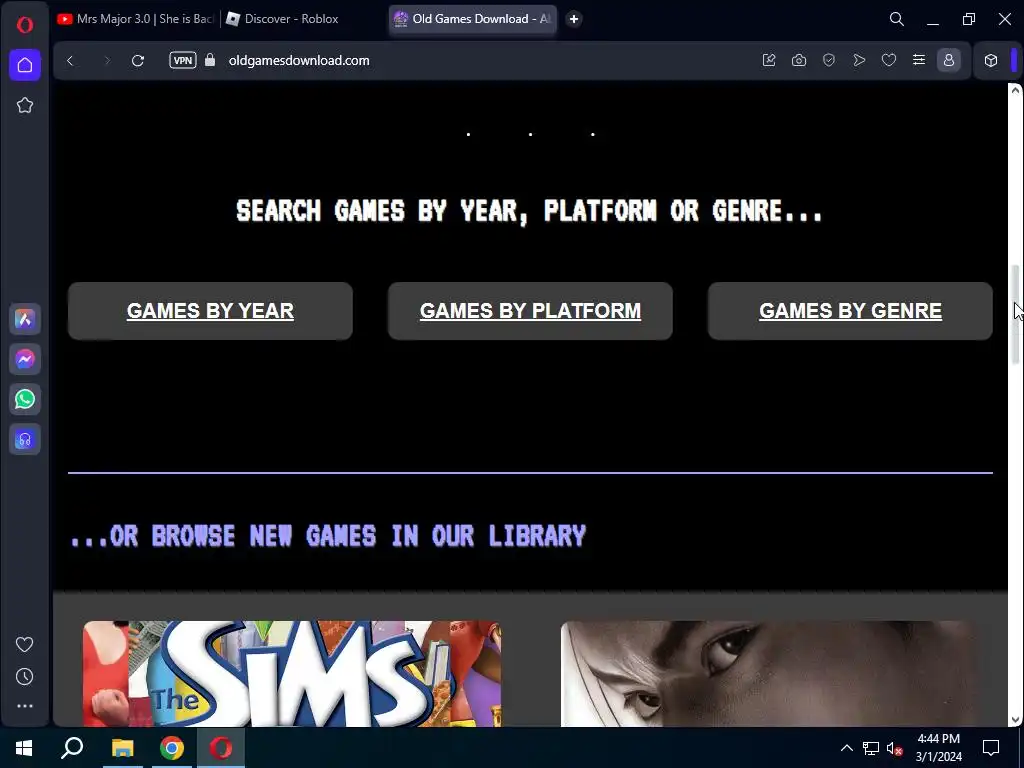The height and width of the screenshot is (768, 1024).
Task: Open the face-cover game thumbnail
Action: tap(769, 673)
